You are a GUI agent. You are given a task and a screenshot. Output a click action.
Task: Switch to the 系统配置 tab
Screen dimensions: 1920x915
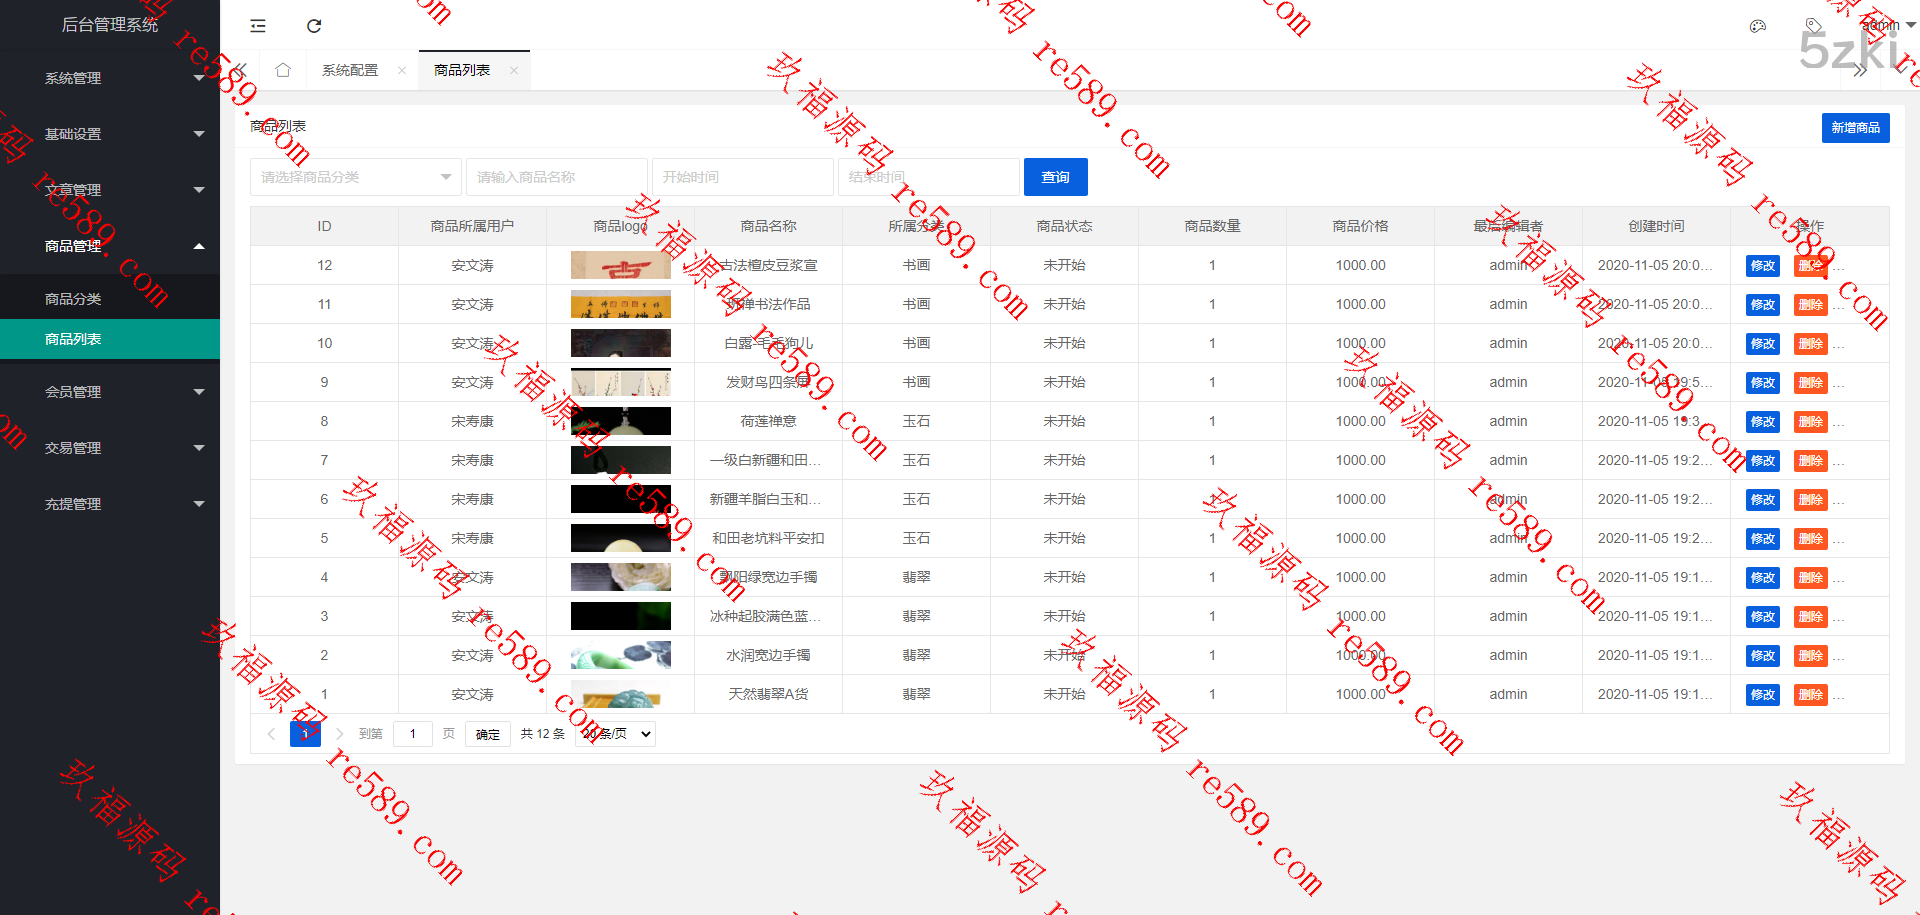click(350, 70)
